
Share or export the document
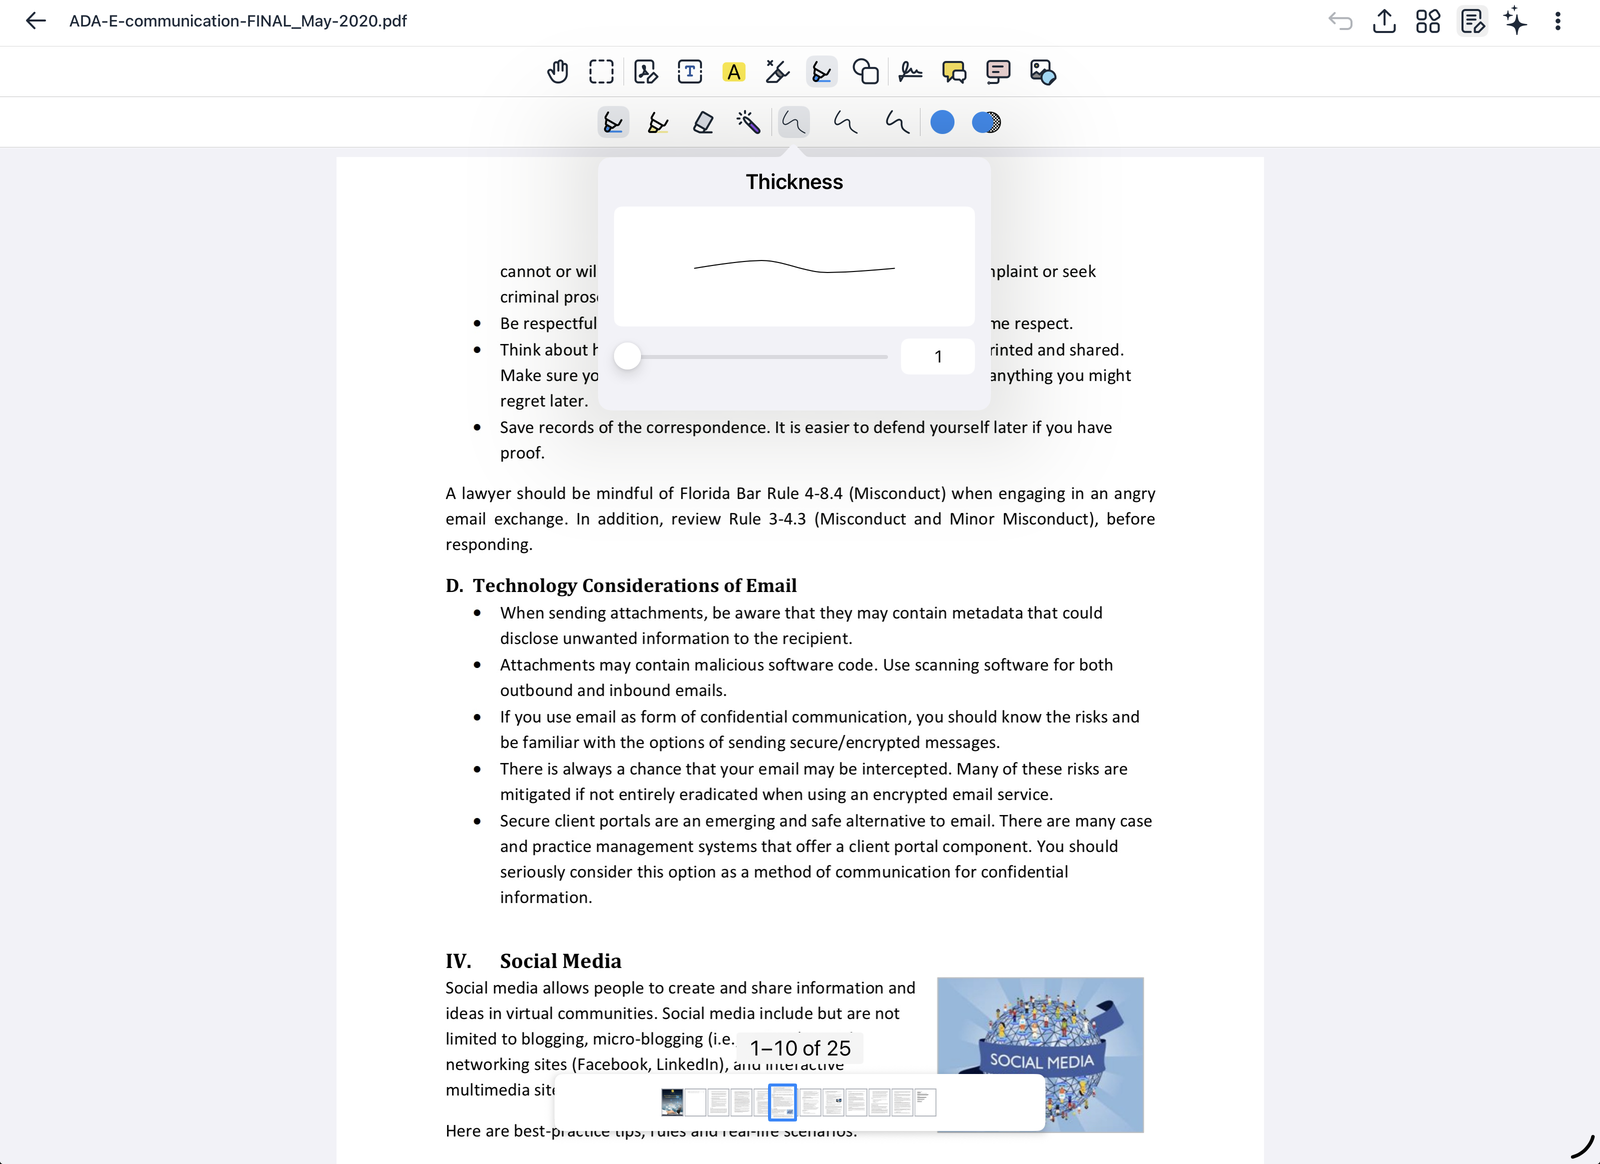click(x=1384, y=21)
